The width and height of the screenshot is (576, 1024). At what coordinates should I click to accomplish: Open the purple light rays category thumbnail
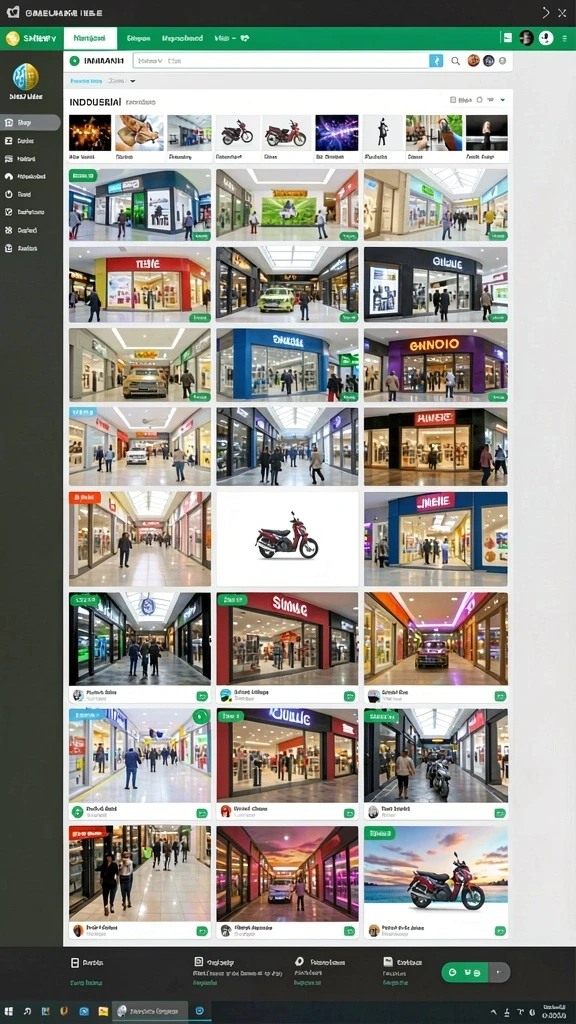[x=337, y=133]
